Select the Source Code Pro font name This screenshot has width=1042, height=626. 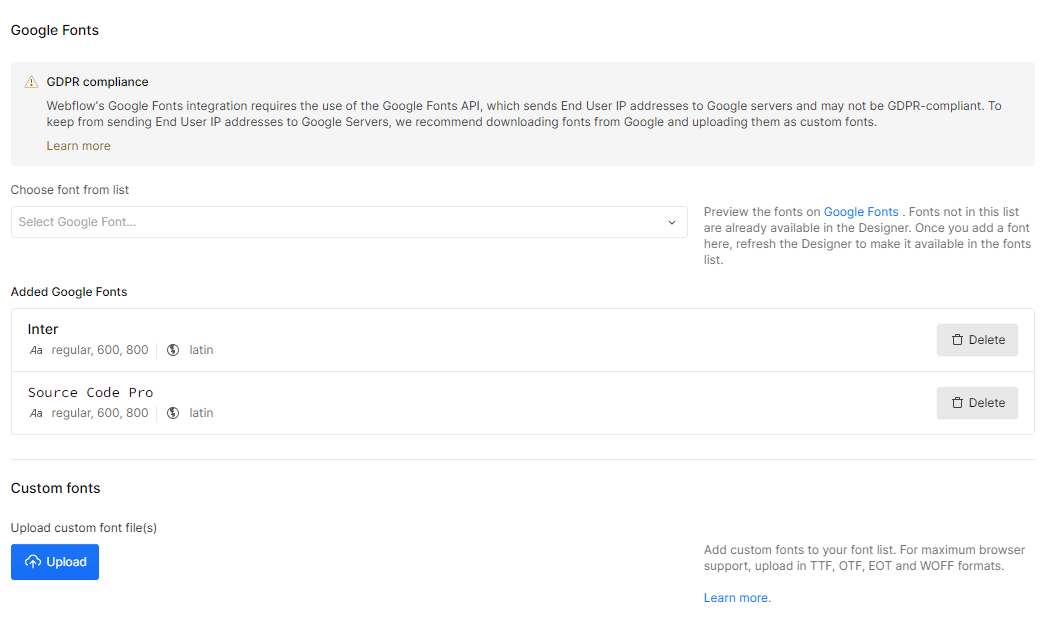click(90, 393)
